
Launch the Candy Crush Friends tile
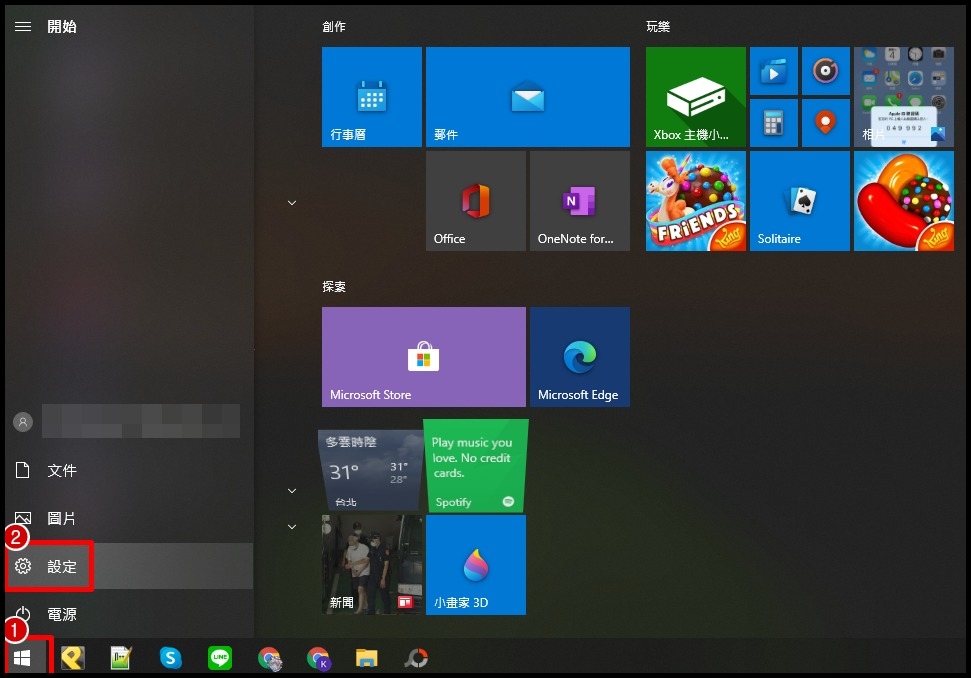click(695, 201)
